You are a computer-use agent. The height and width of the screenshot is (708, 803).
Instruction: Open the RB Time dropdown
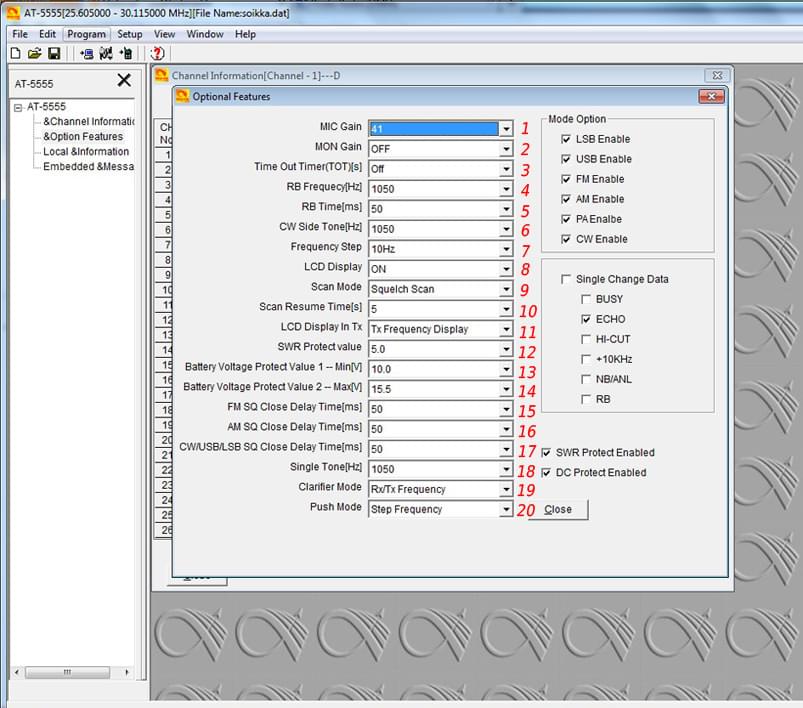[506, 209]
